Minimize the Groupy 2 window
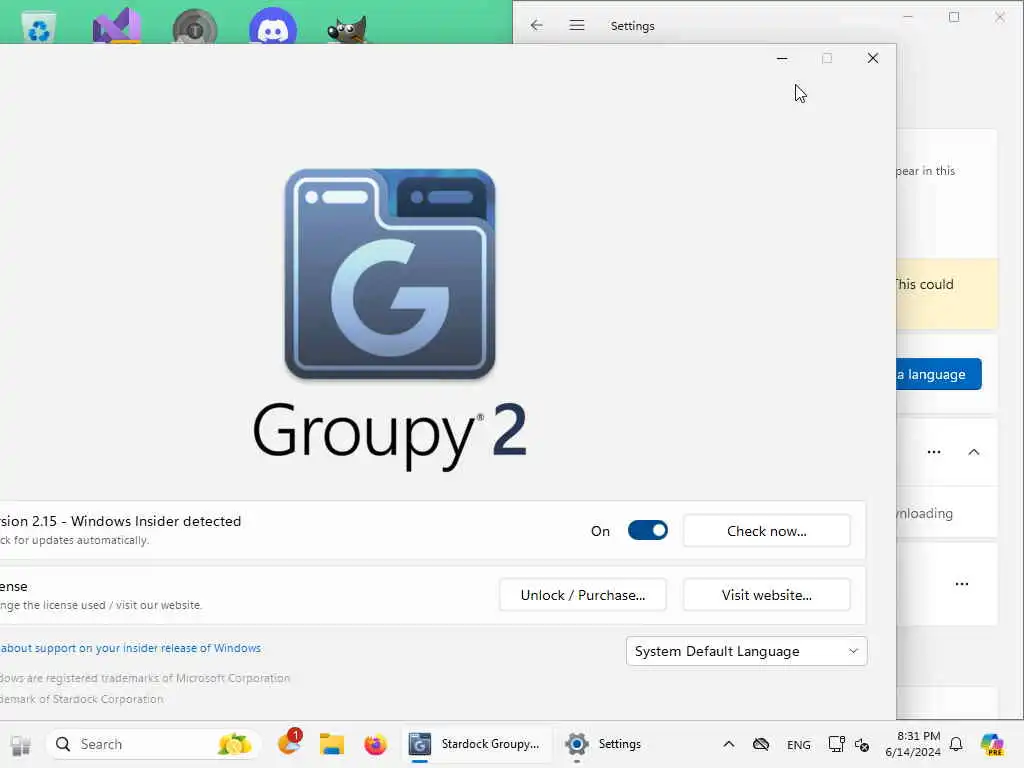The height and width of the screenshot is (768, 1024). (782, 58)
